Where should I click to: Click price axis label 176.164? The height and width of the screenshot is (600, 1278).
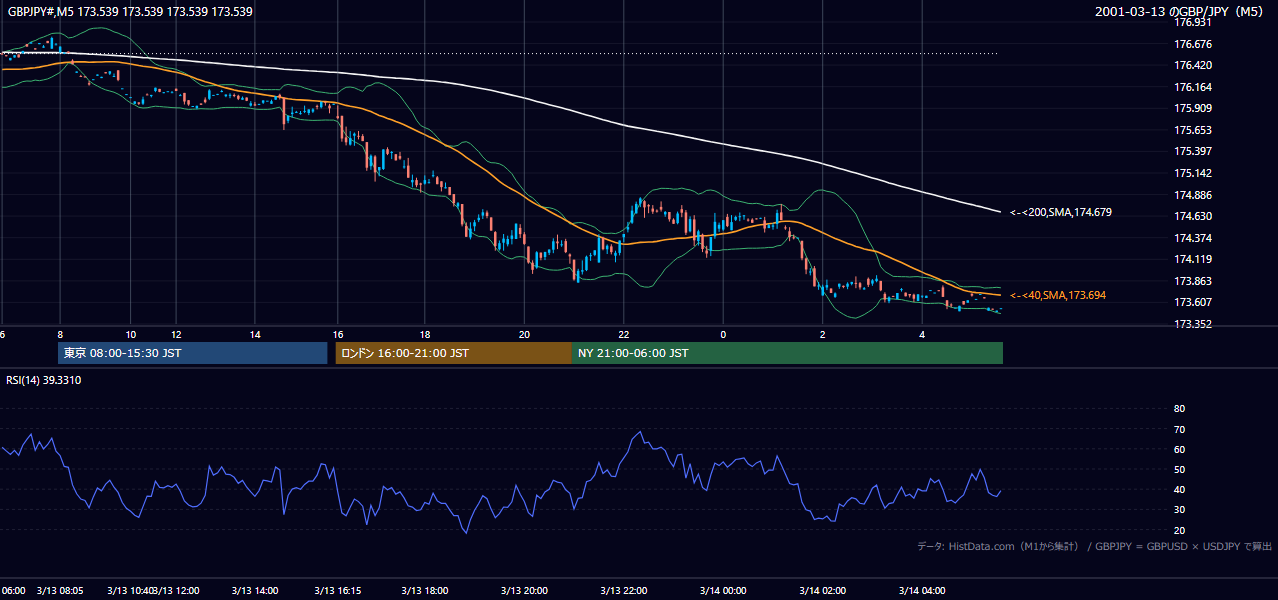1193,87
